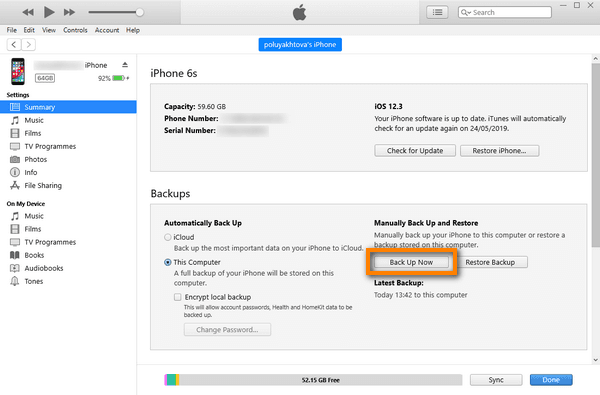Open the Account menu
This screenshot has height=395, width=600.
107,30
